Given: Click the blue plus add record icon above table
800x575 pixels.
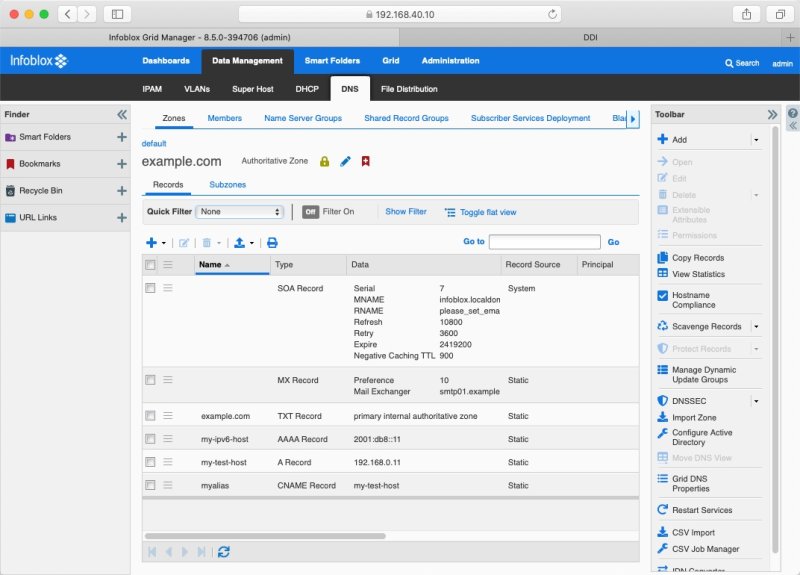Looking at the screenshot, I should point(151,243).
